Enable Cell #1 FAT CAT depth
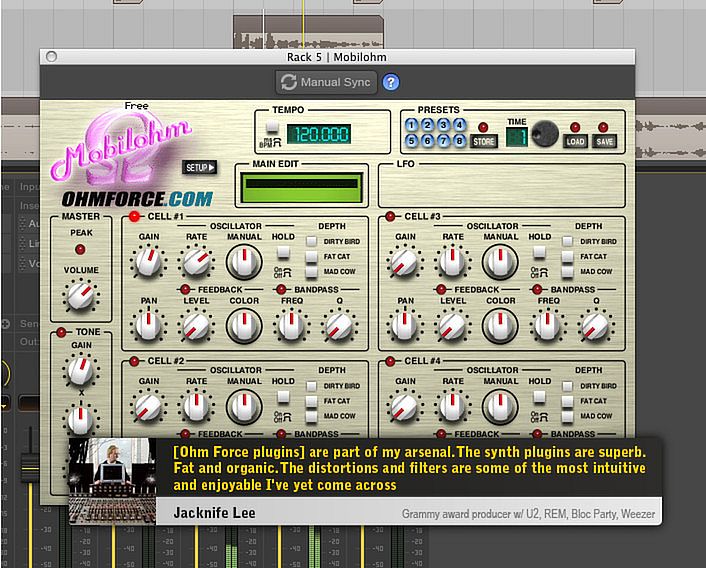The image size is (706, 568). [x=312, y=257]
